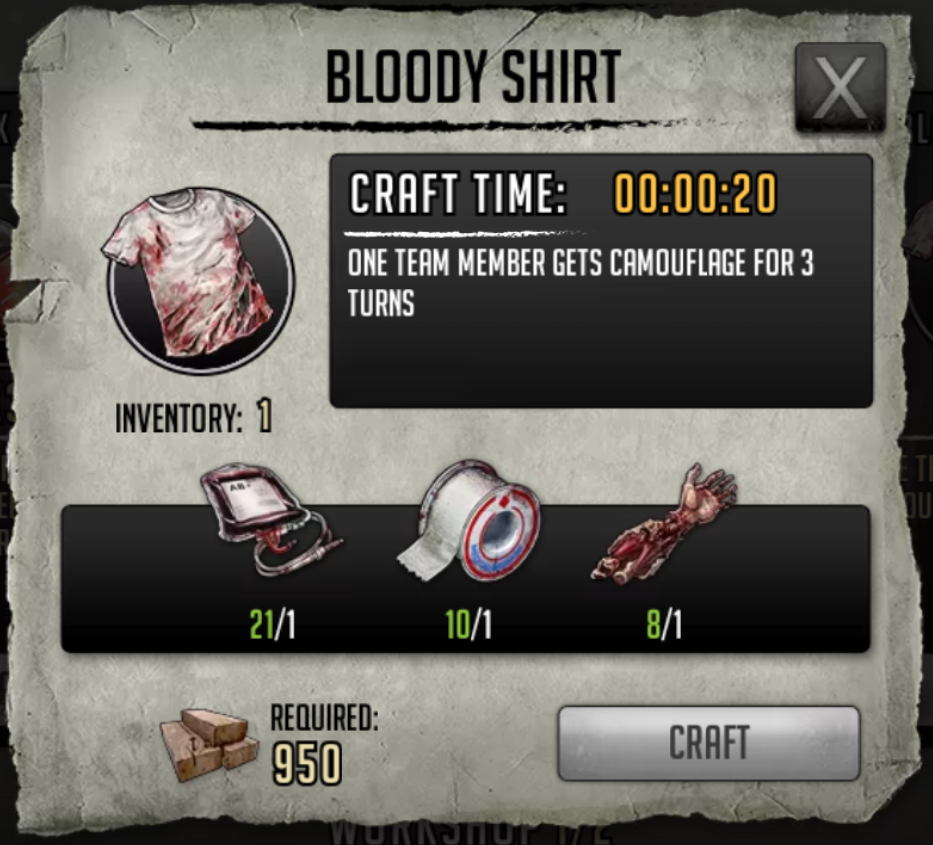
Task: Click the 10/1 bandage count
Action: point(468,625)
